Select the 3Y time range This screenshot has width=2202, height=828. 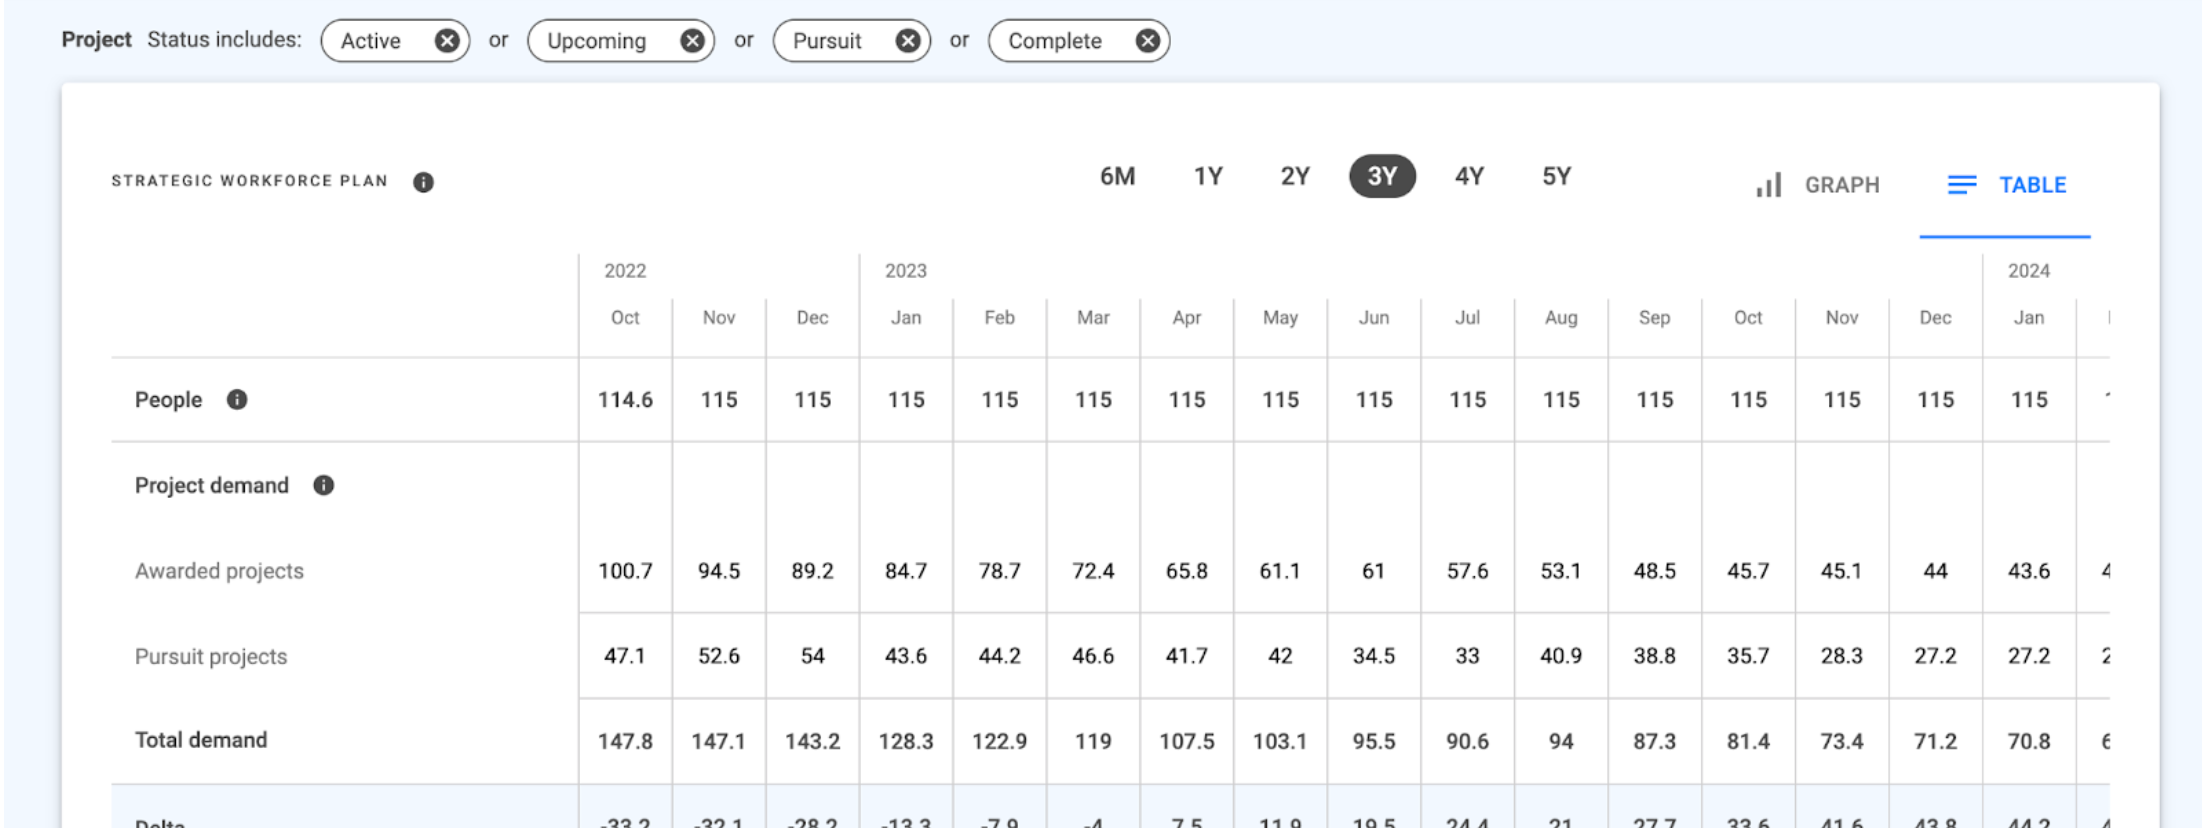click(x=1382, y=177)
